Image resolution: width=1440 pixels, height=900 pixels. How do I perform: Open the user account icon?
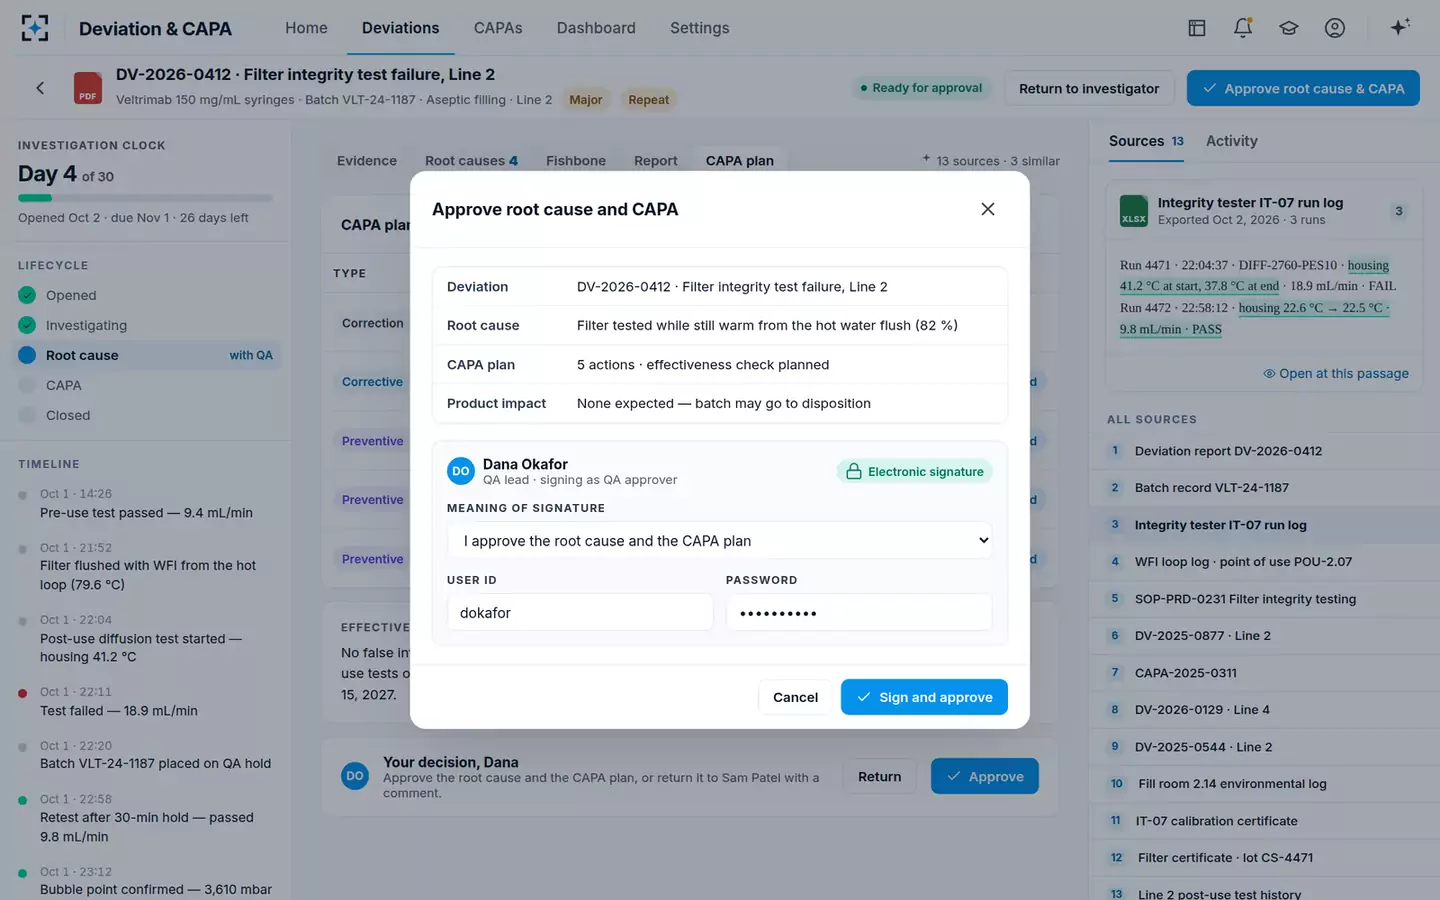pos(1335,28)
